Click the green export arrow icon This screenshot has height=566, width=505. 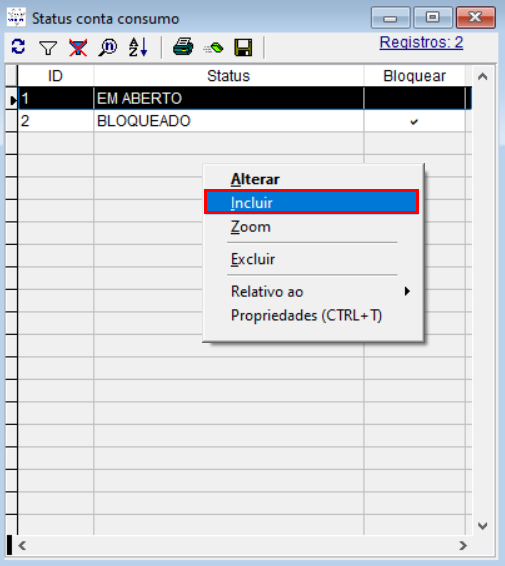(213, 48)
